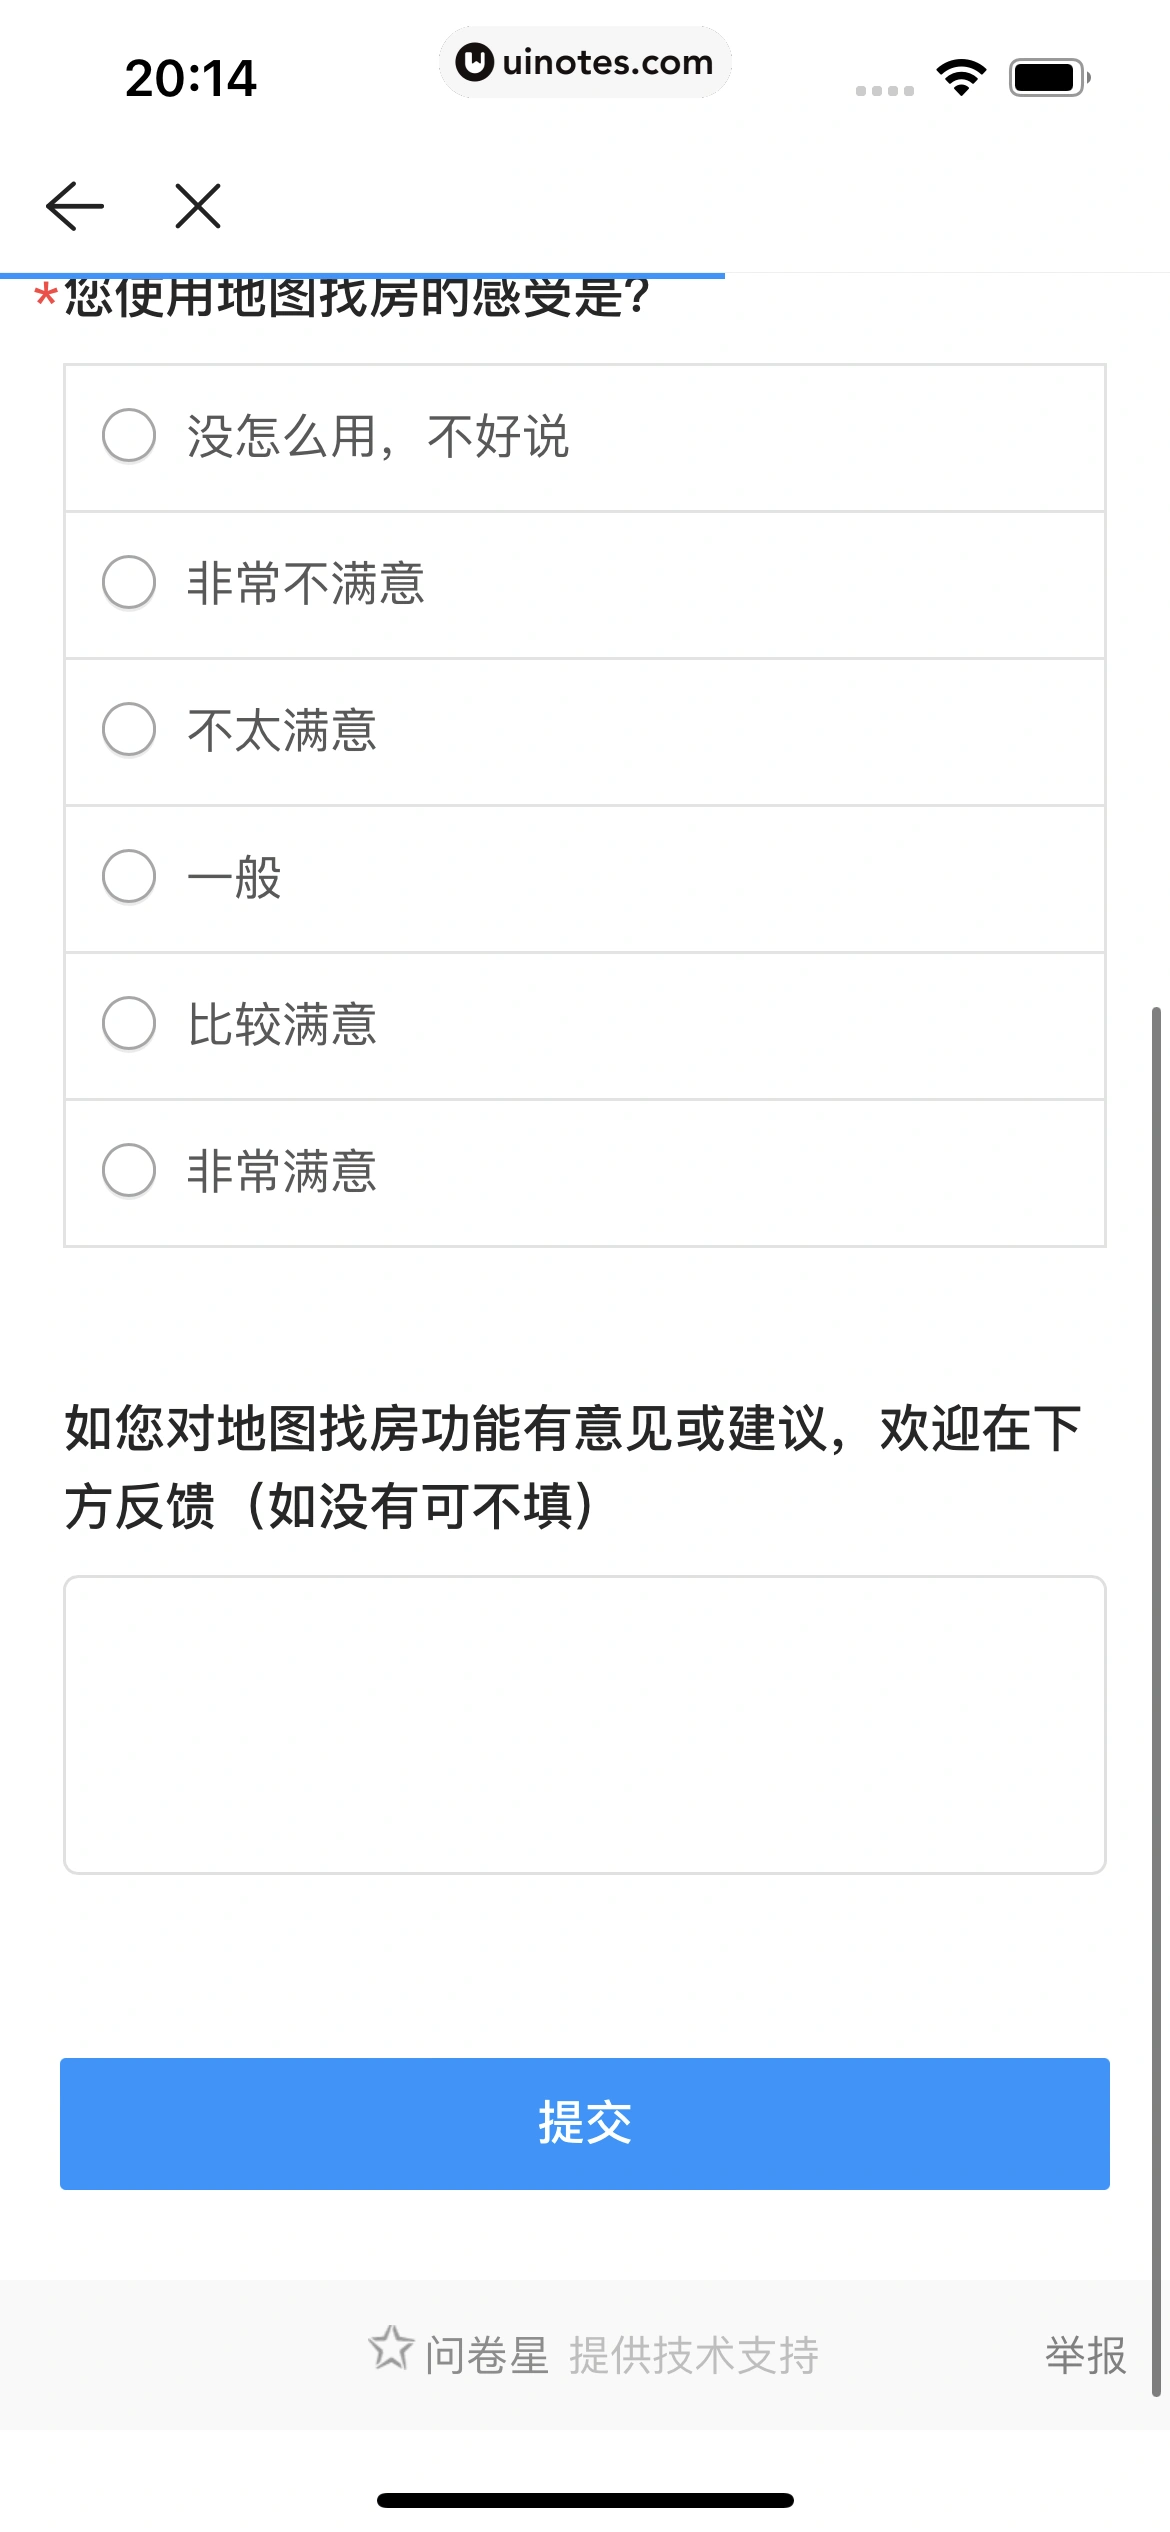
Task: Pick the 不太满意 option
Action: coord(129,730)
